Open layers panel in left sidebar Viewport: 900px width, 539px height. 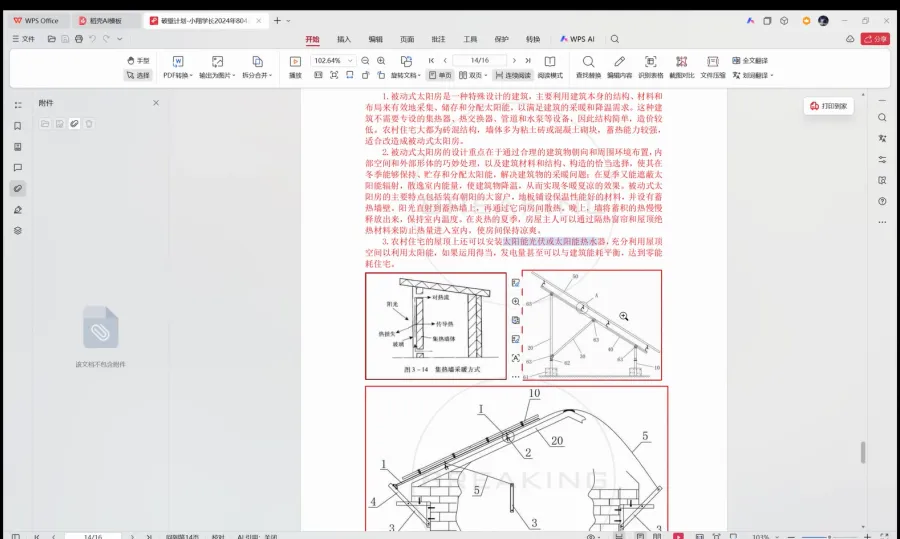point(18,230)
